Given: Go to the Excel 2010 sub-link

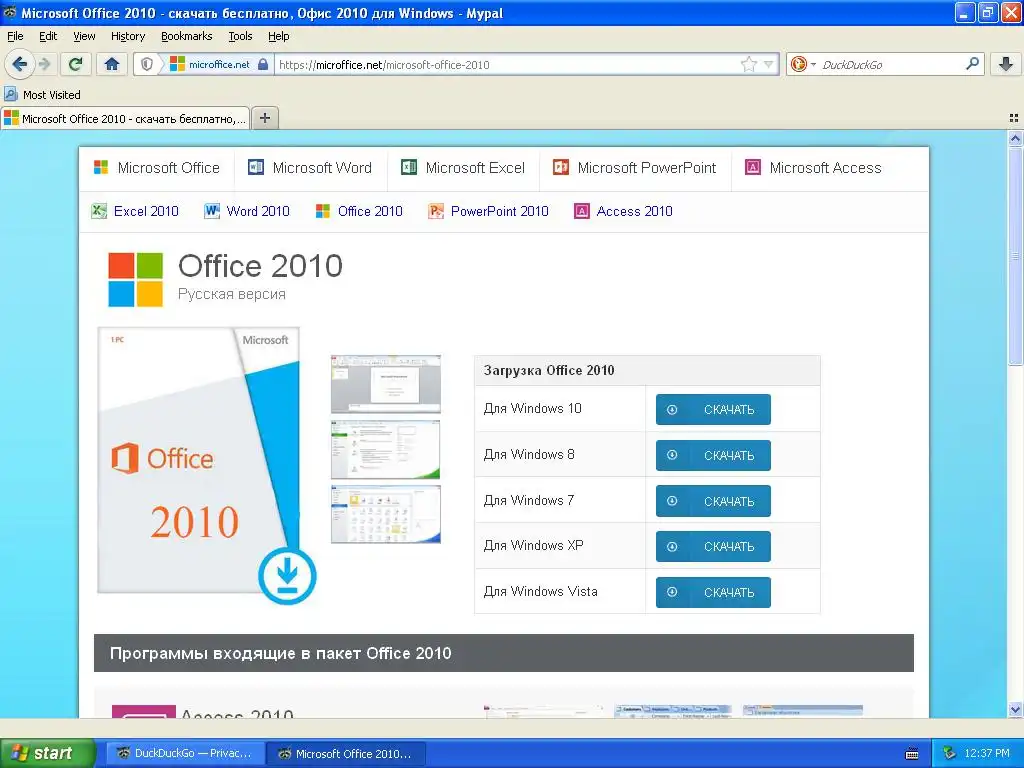Looking at the screenshot, I should click(x=135, y=211).
